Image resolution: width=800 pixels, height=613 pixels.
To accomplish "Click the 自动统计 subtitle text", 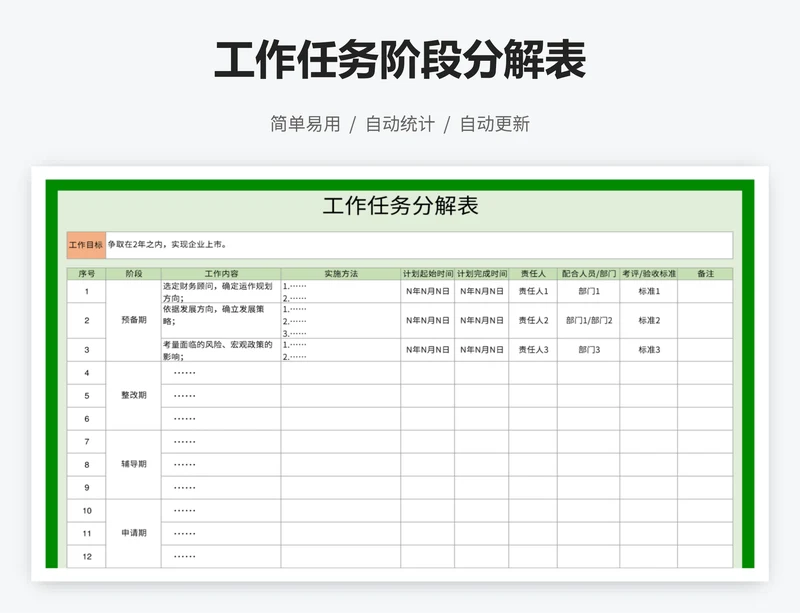I will (x=400, y=124).
